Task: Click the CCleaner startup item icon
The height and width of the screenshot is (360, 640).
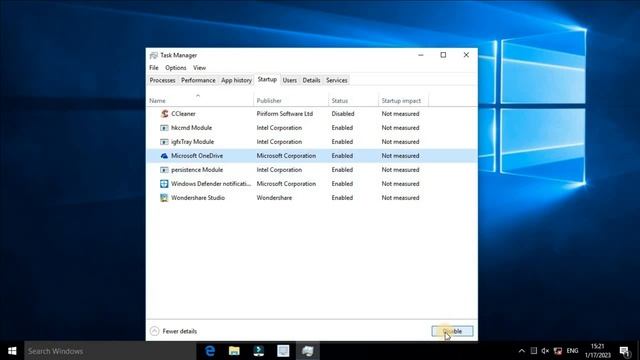Action: point(164,114)
